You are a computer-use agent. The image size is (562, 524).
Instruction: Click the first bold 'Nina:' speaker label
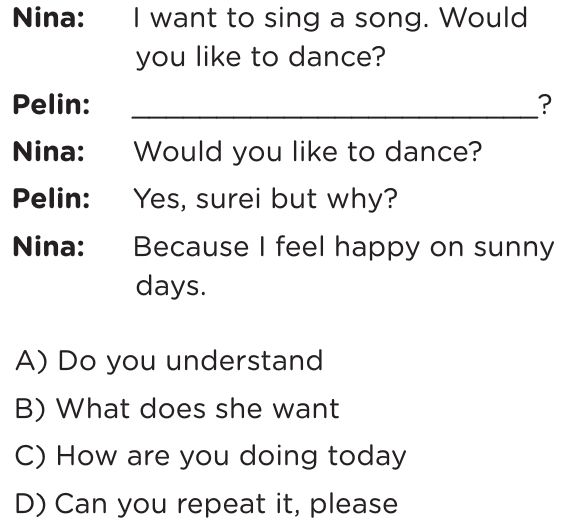[x=49, y=18]
